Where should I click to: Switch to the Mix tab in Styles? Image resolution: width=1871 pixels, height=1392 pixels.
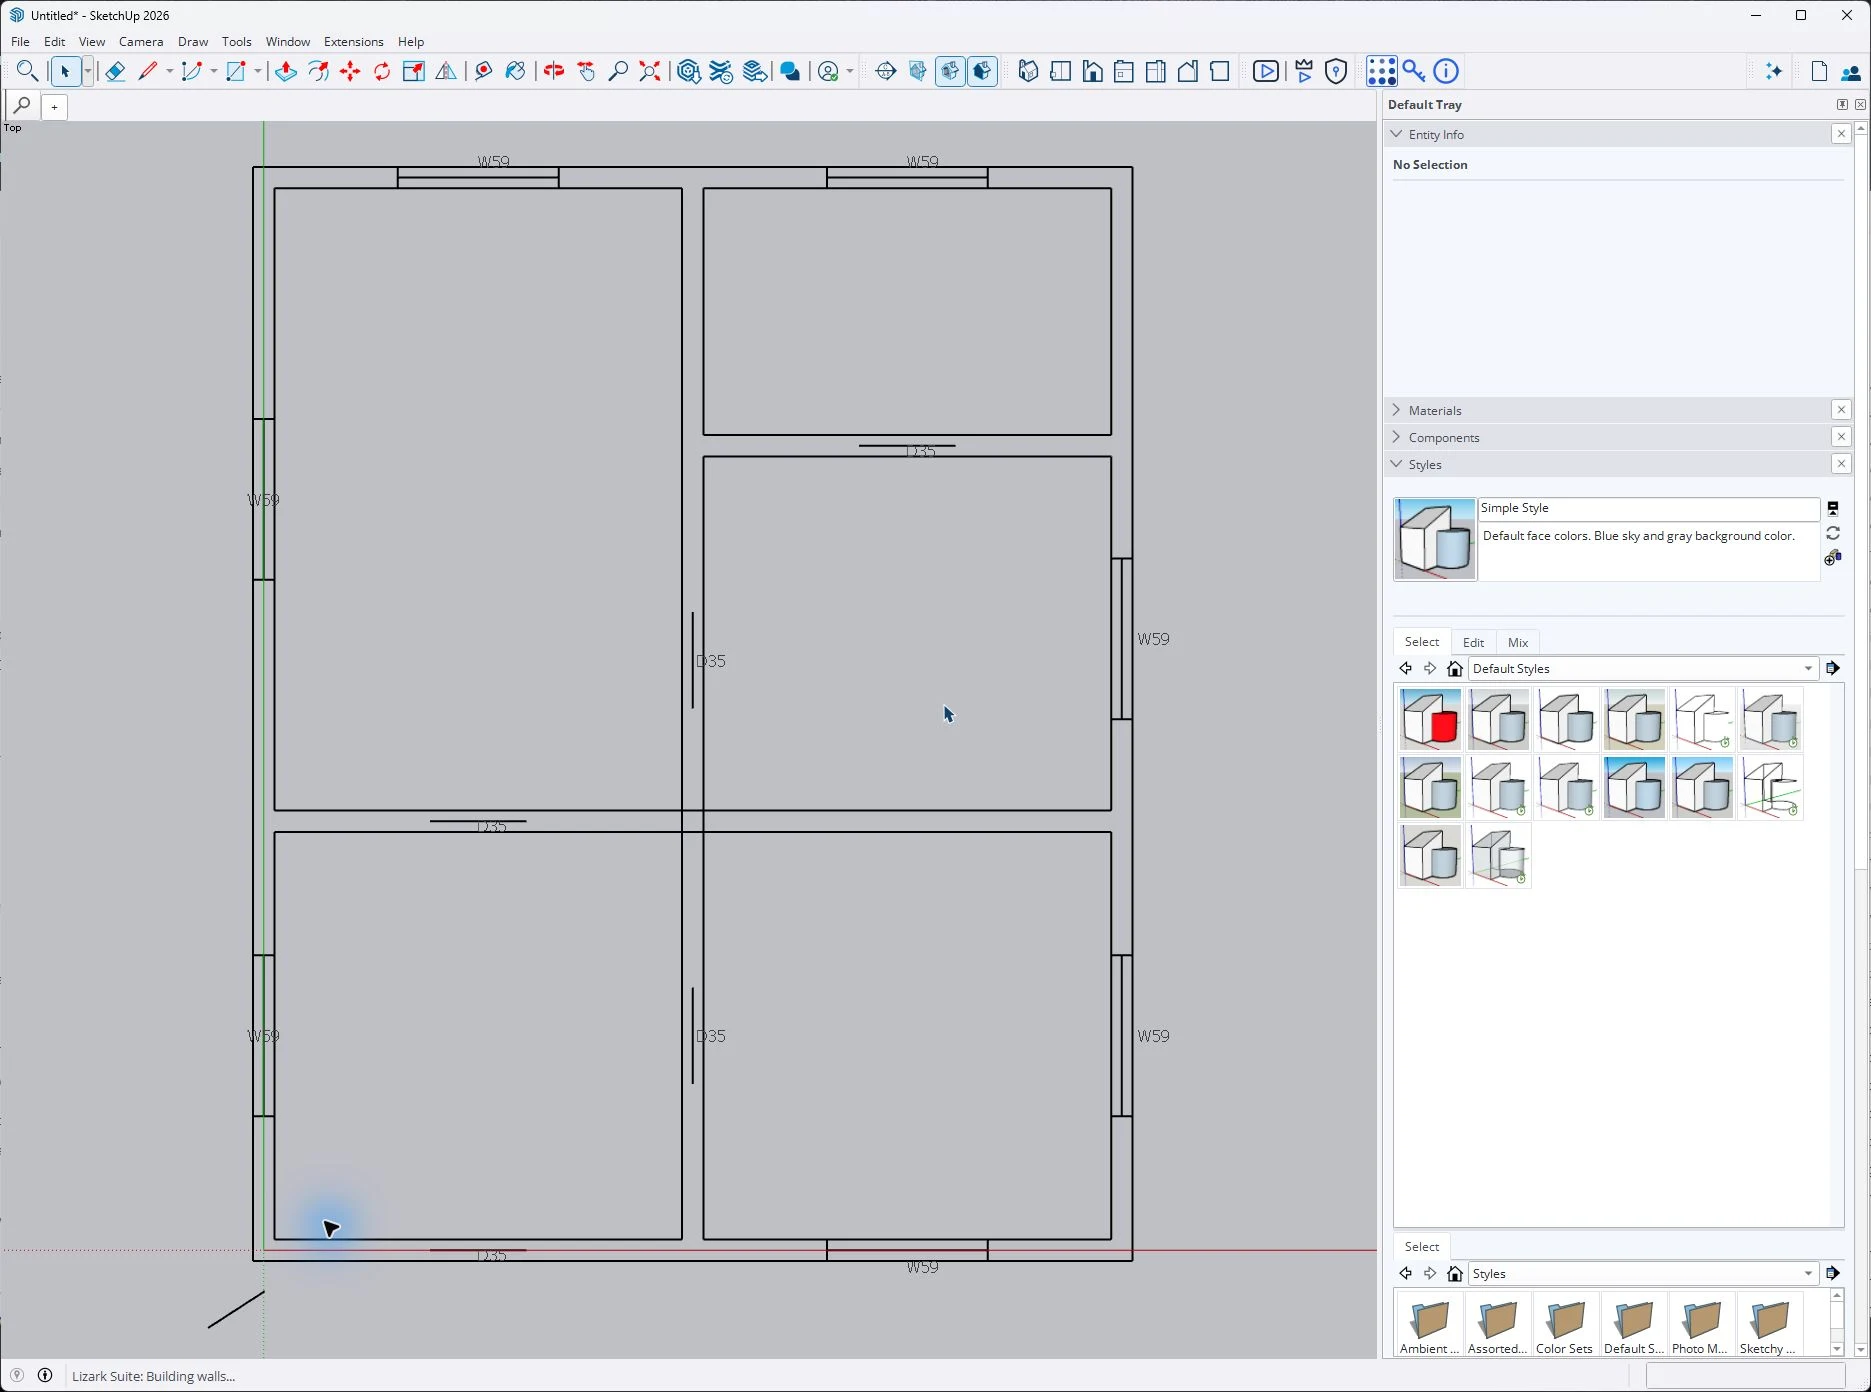1517,643
